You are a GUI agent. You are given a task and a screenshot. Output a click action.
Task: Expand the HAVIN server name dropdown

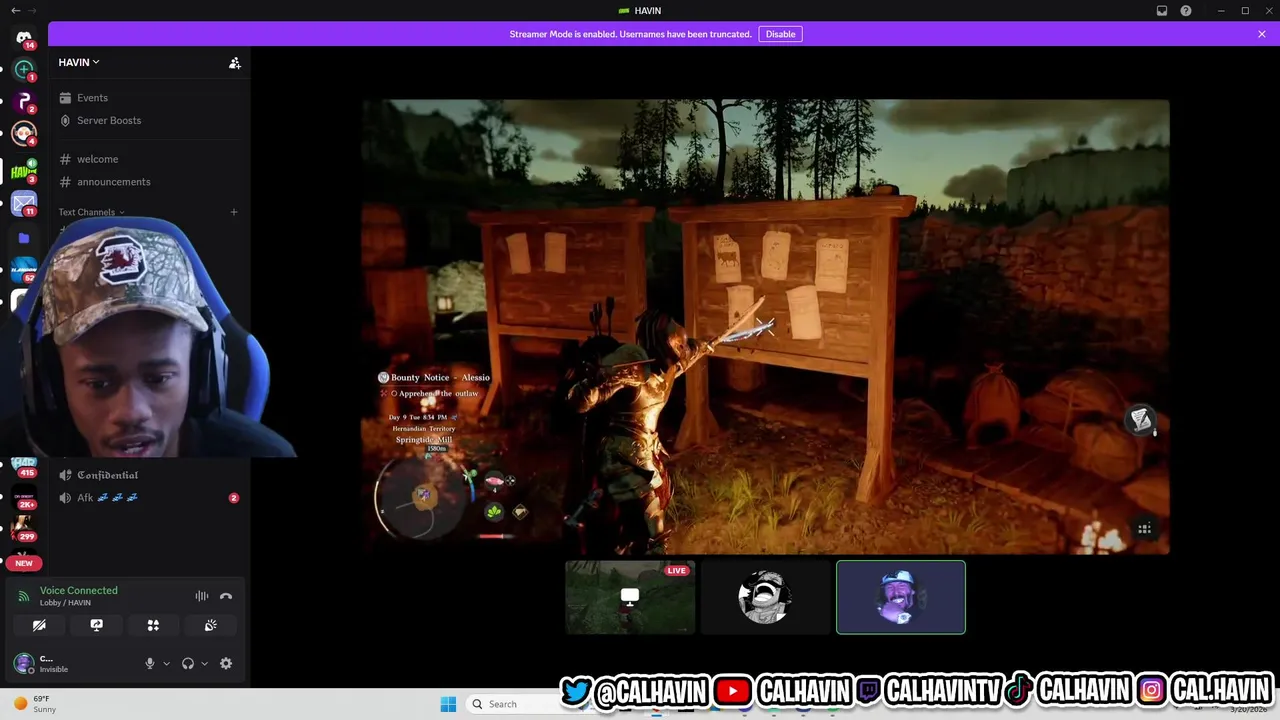[79, 62]
